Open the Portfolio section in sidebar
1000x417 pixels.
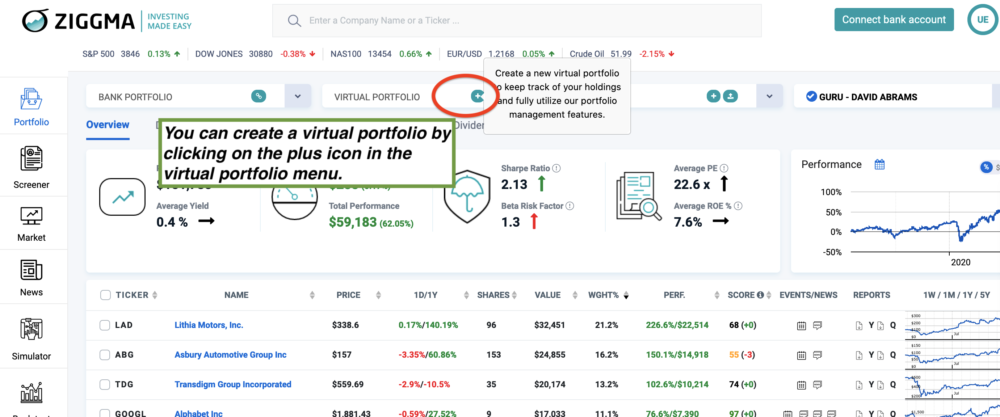tap(32, 107)
